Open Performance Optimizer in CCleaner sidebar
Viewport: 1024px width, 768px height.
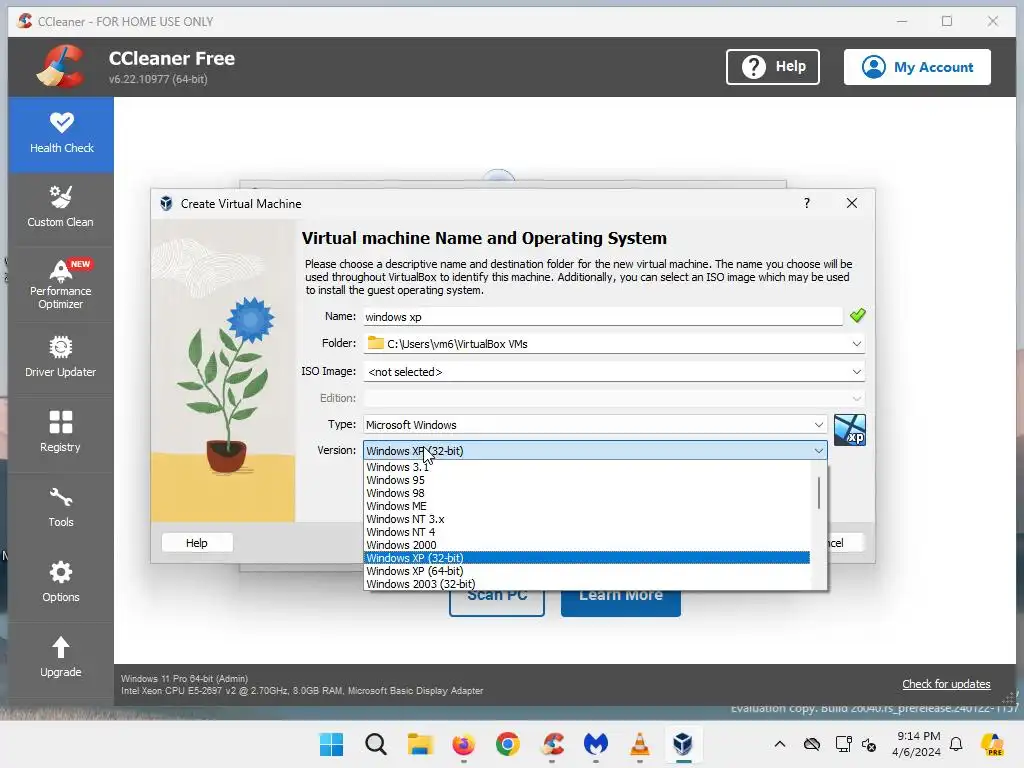(x=61, y=284)
